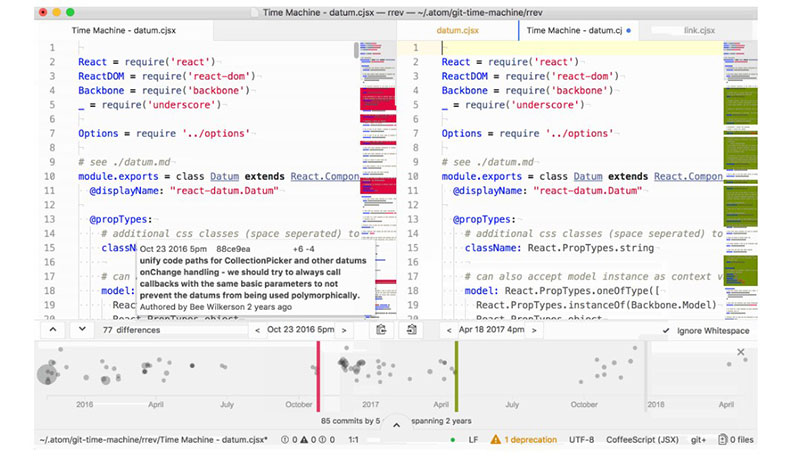Screen dimensions: 800x462
Task: Close the commit timeline with X
Action: click(x=741, y=352)
